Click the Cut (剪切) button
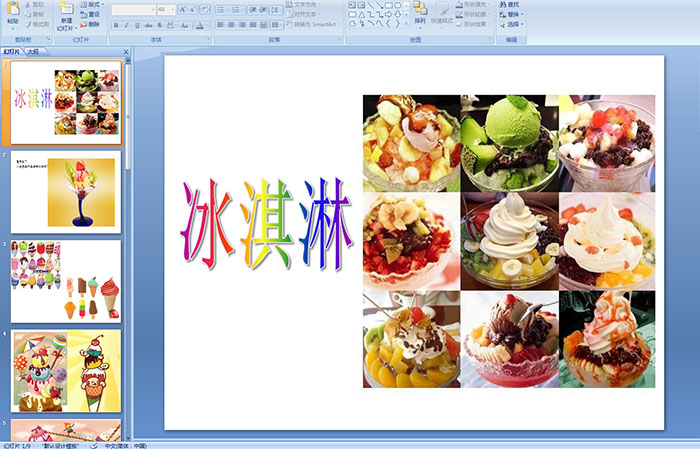 (34, 5)
